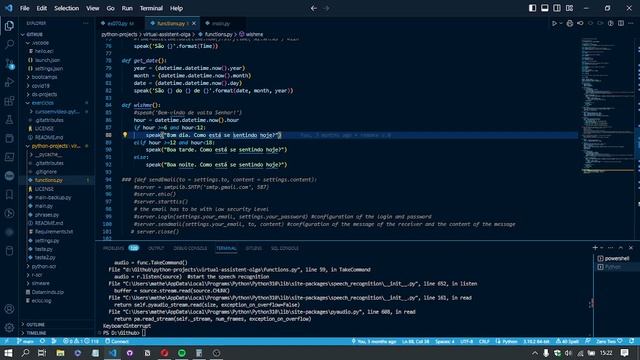640x360 pixels.
Task: Open the Selection menu
Action: [x=67, y=8]
